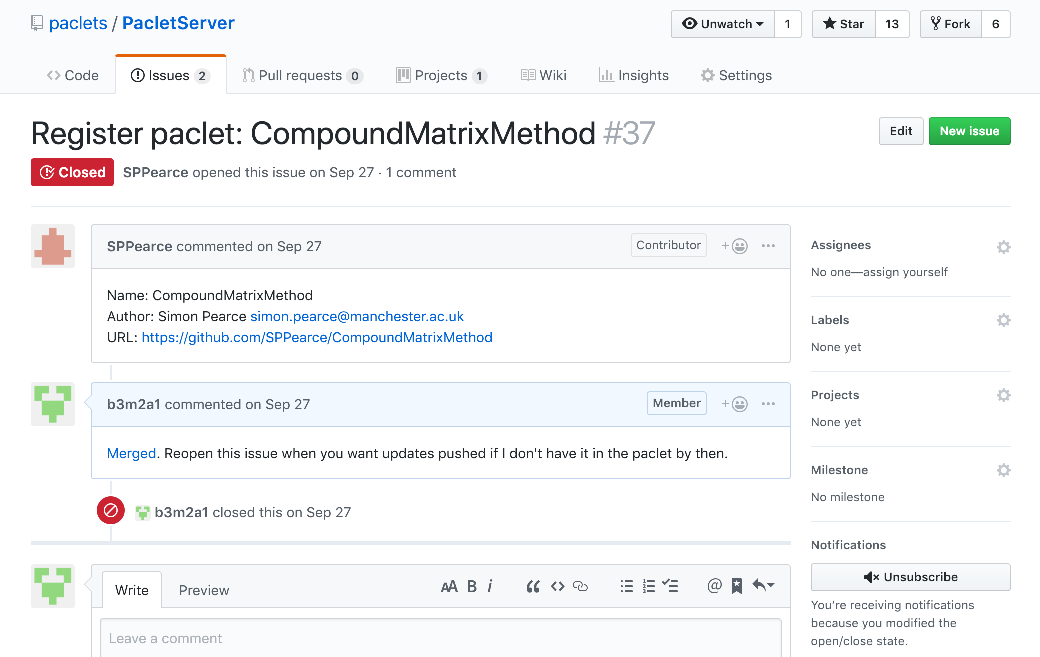Switch to the Preview tab
Screen dimensions: 1040x657
click(x=204, y=590)
